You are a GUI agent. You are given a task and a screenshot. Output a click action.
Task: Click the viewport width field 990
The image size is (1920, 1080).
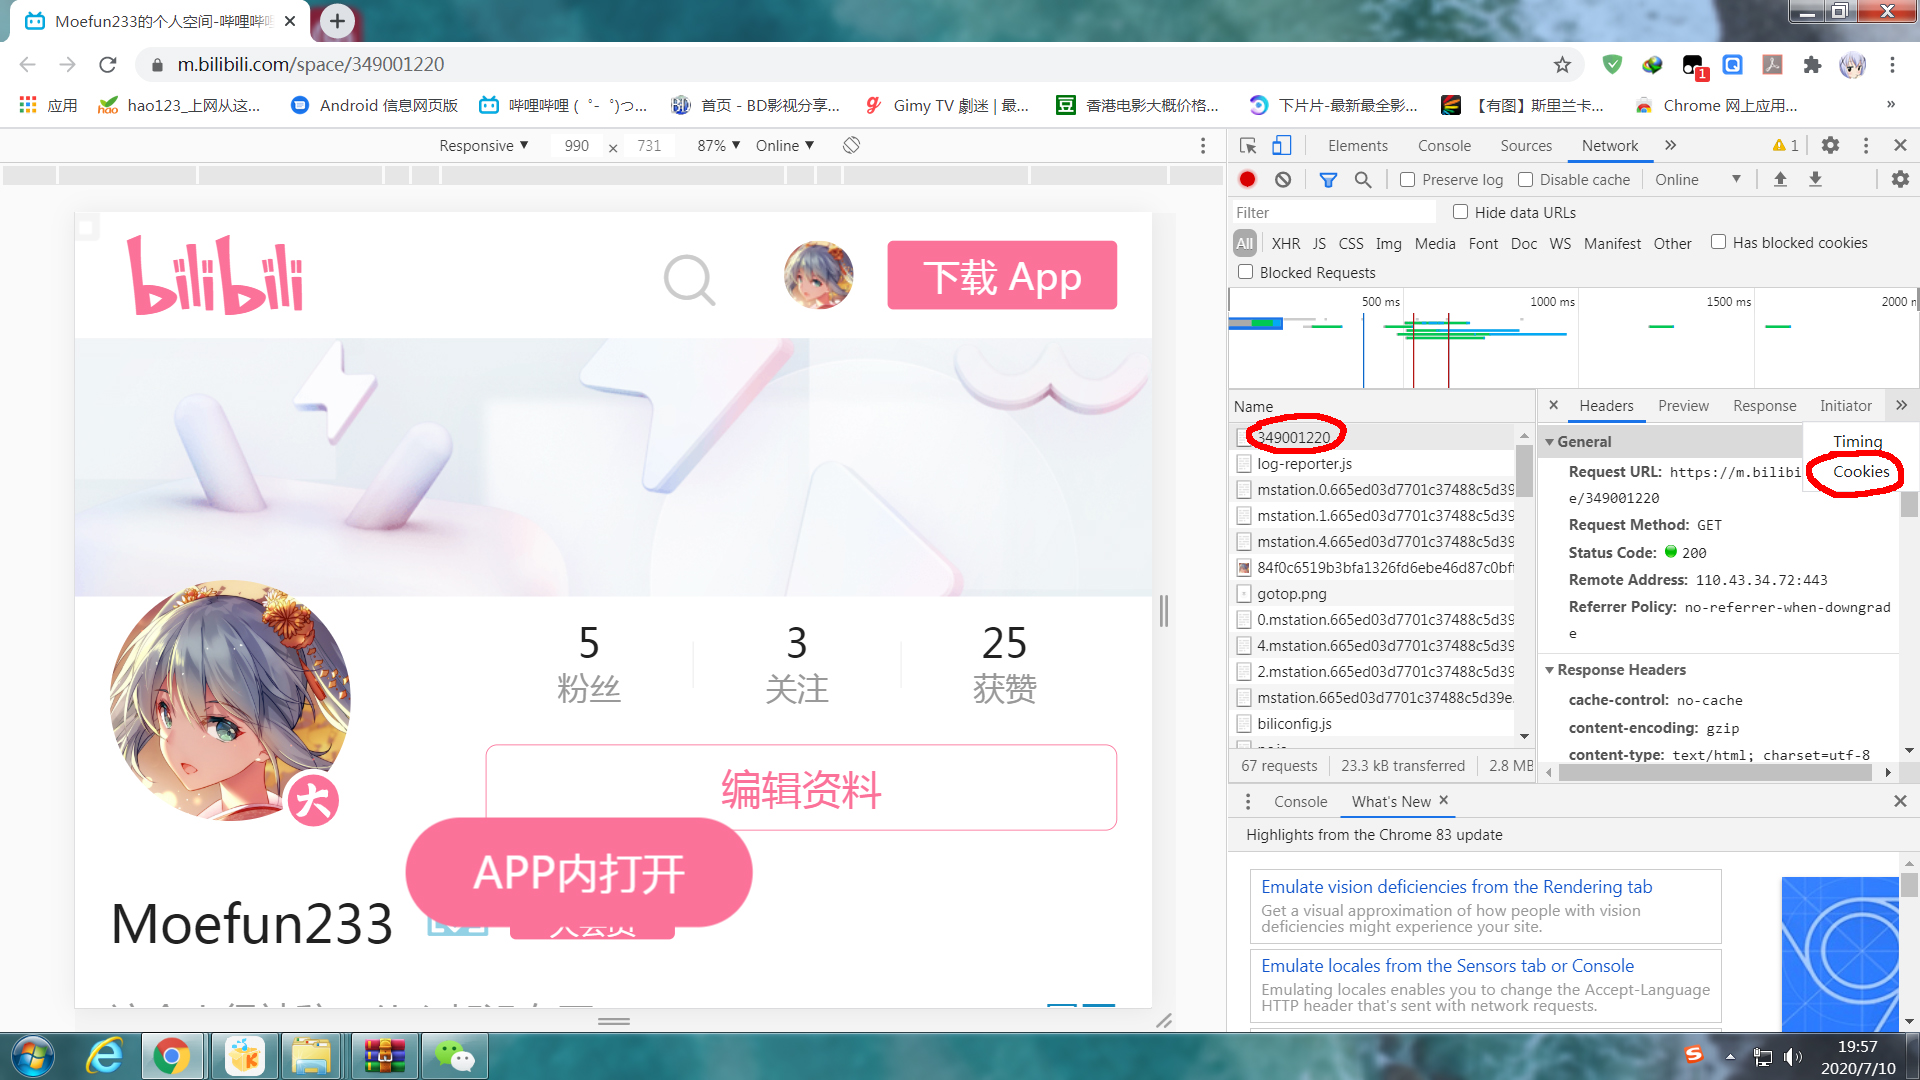click(x=577, y=146)
